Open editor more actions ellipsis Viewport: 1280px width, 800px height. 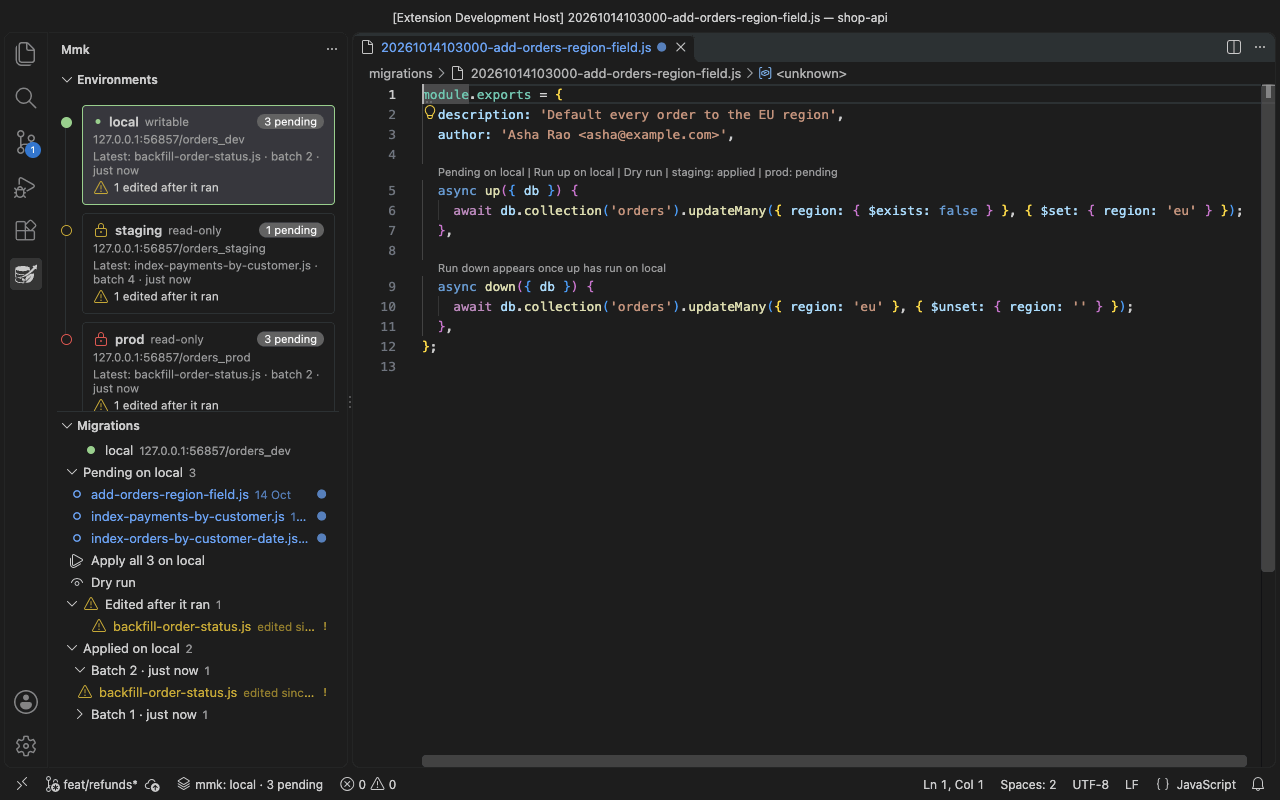(1259, 47)
